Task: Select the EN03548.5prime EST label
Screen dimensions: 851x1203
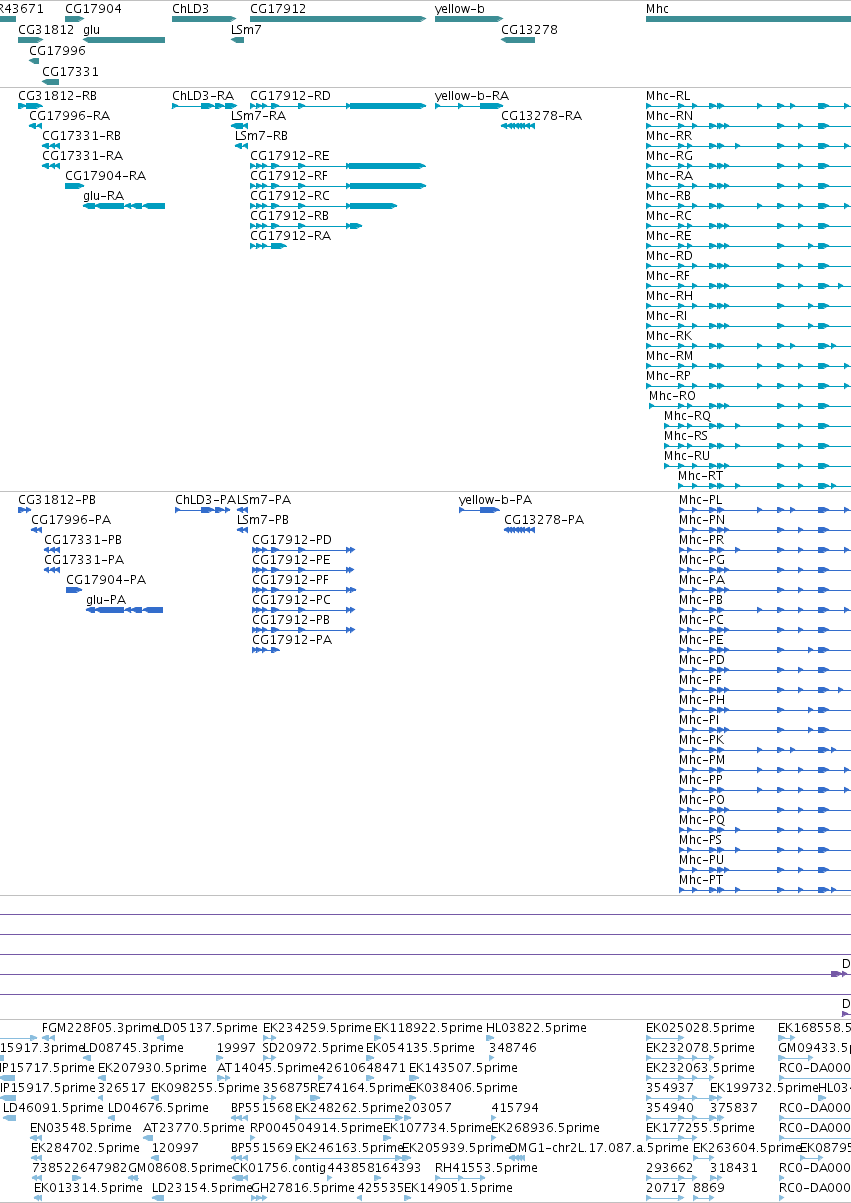Action: pos(81,1128)
